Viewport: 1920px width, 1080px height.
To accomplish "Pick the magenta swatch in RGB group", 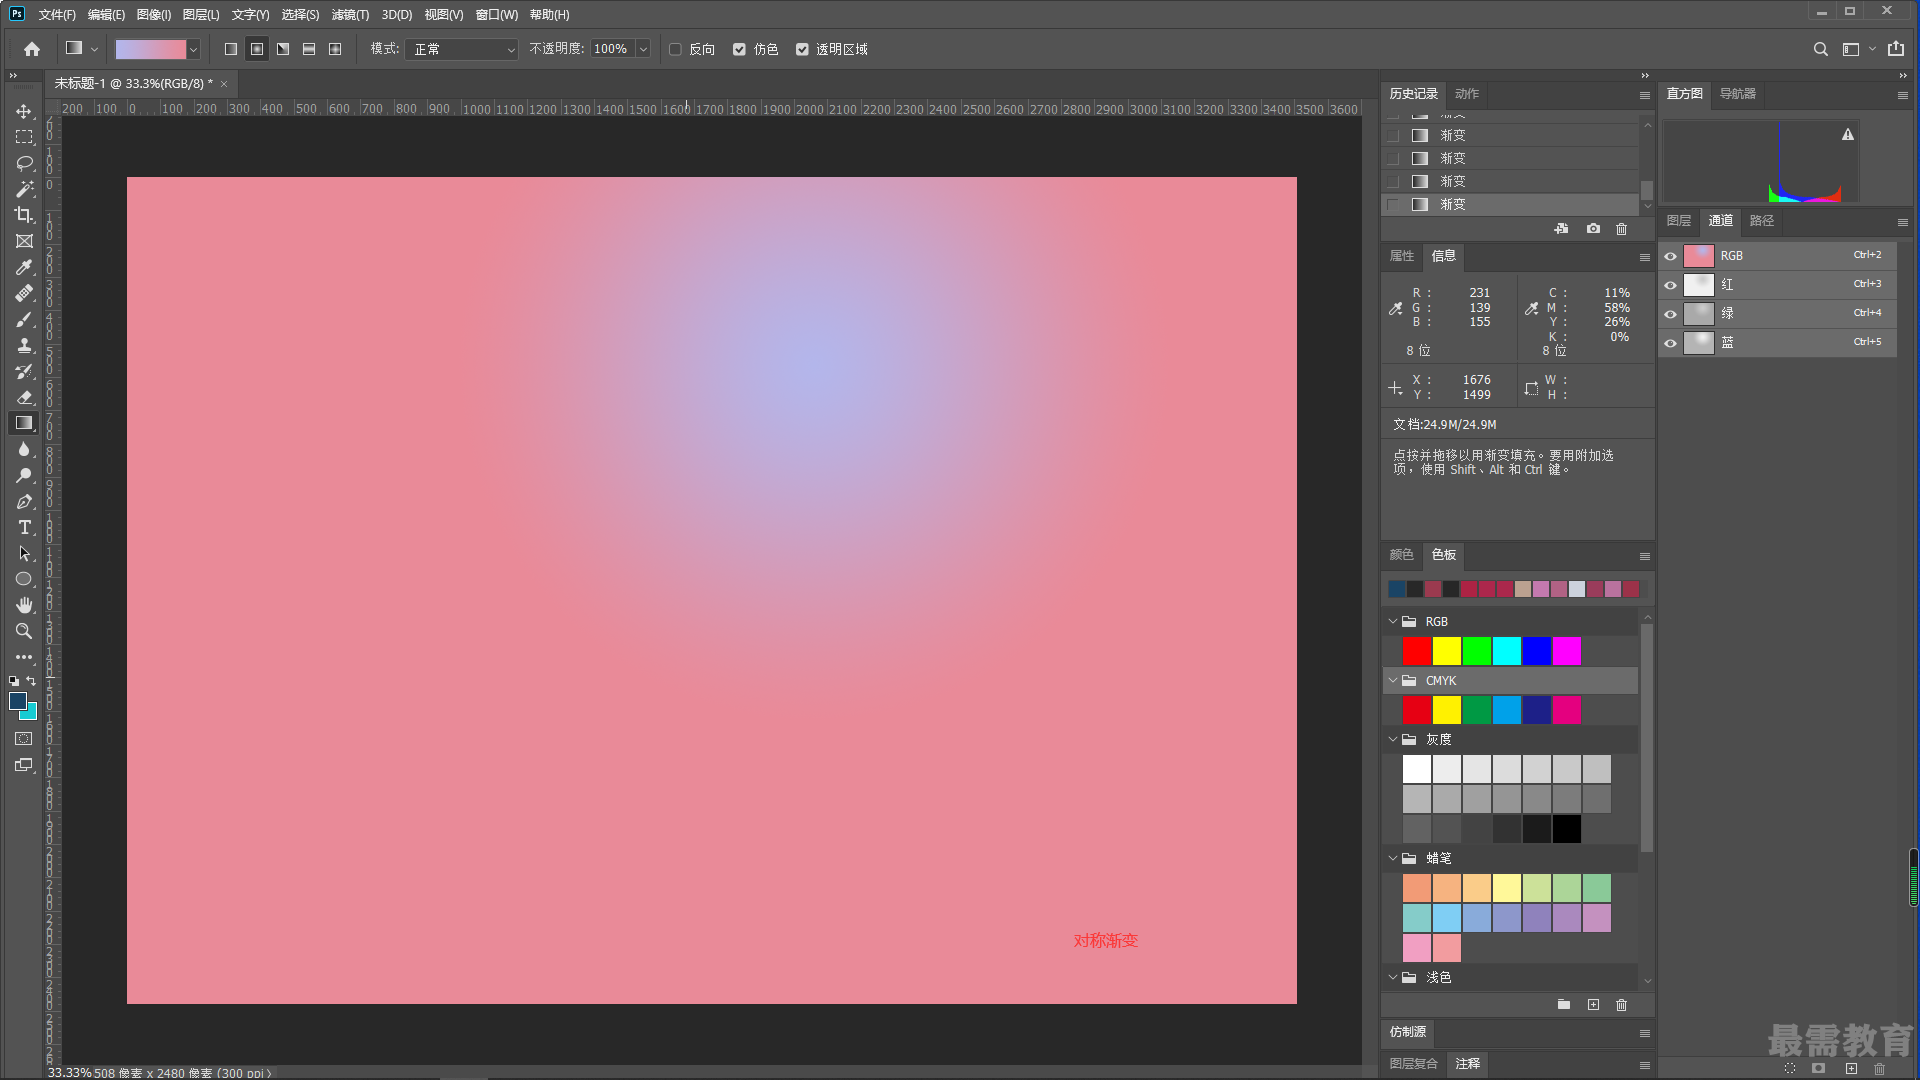I will (1567, 651).
